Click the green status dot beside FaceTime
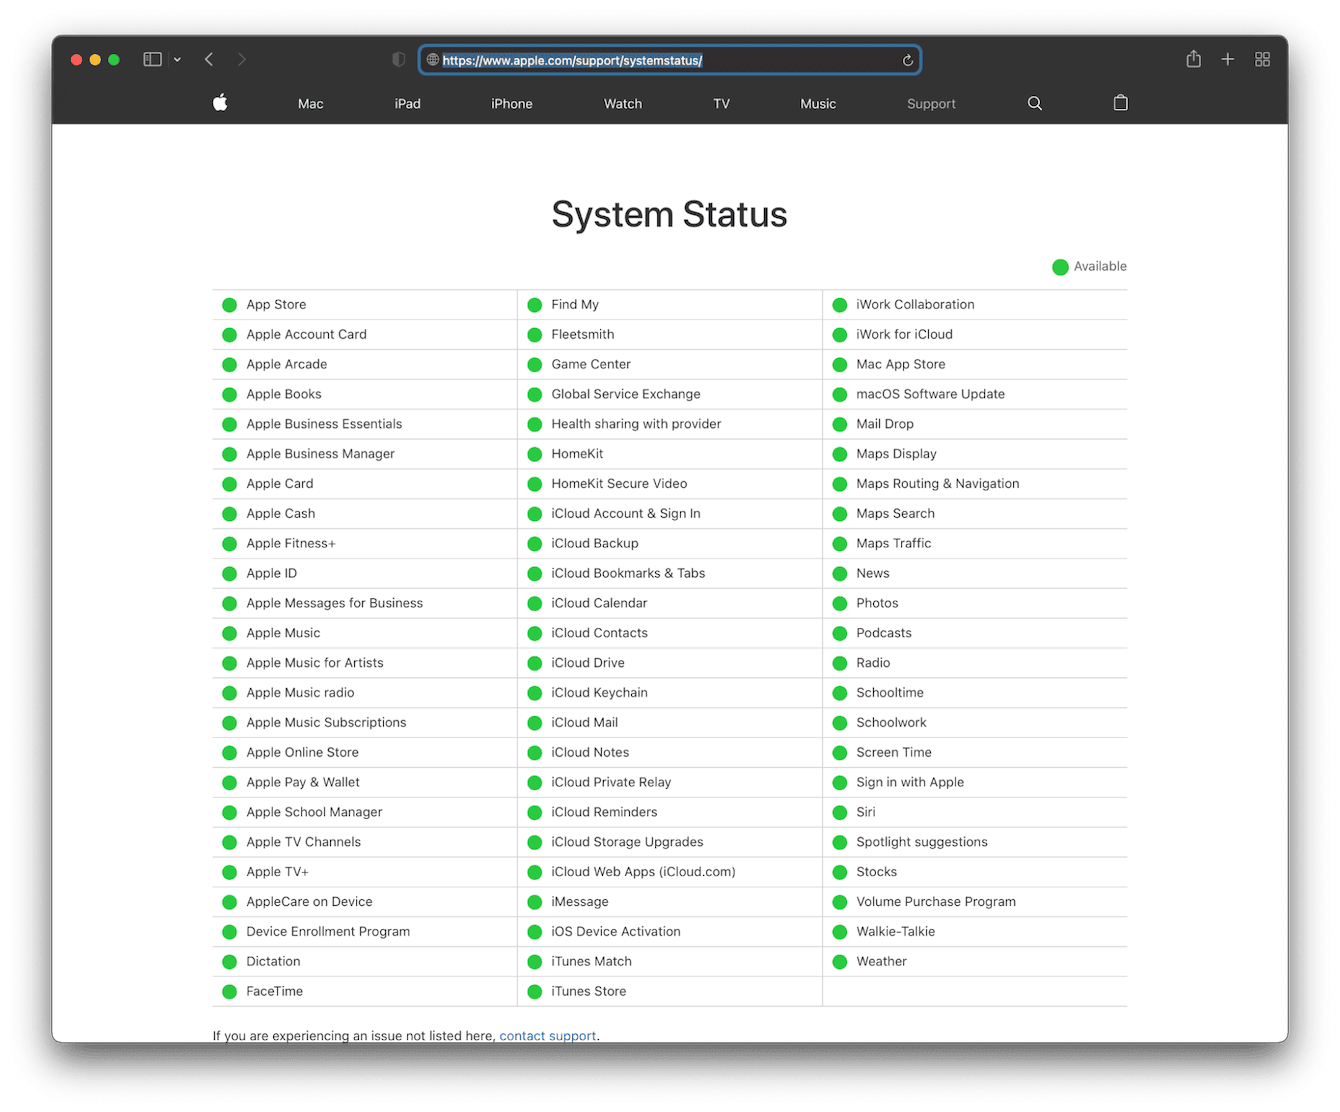The width and height of the screenshot is (1340, 1112). [x=229, y=992]
